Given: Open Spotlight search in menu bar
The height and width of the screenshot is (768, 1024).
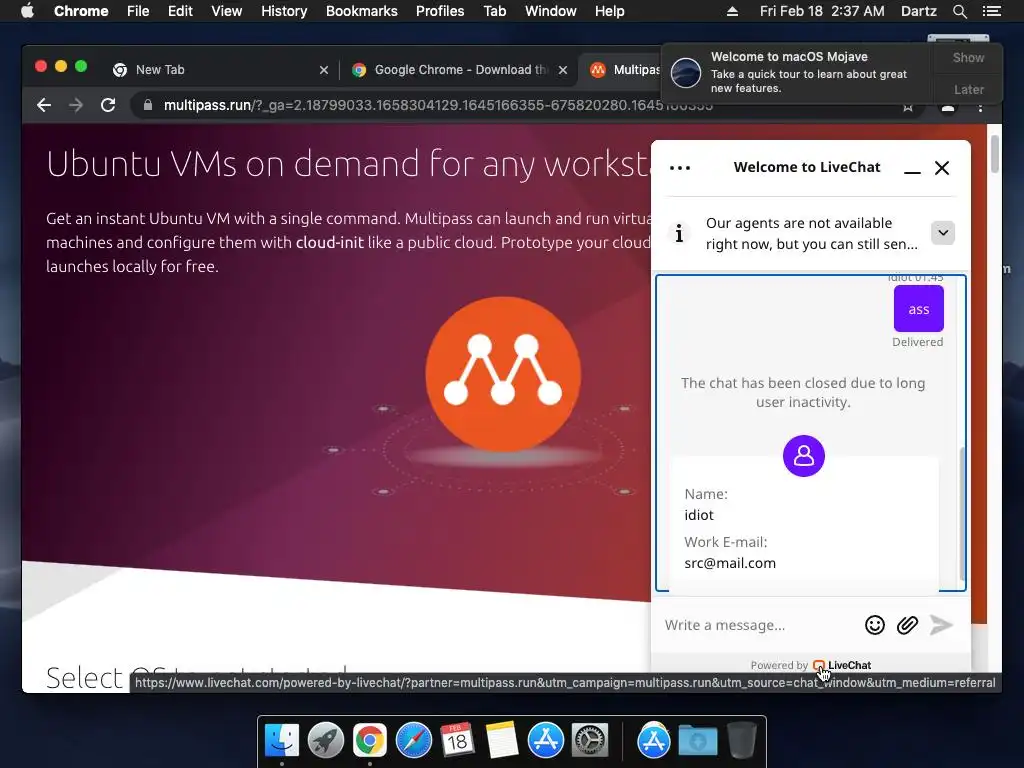Looking at the screenshot, I should click(959, 11).
